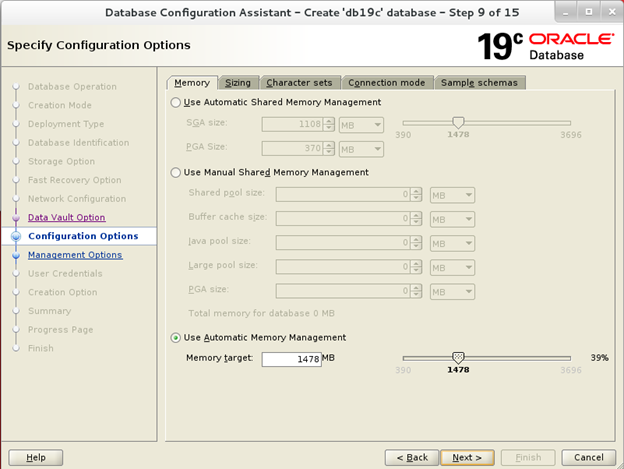Jump to Management Options step
Image resolution: width=624 pixels, height=469 pixels.
[75, 255]
